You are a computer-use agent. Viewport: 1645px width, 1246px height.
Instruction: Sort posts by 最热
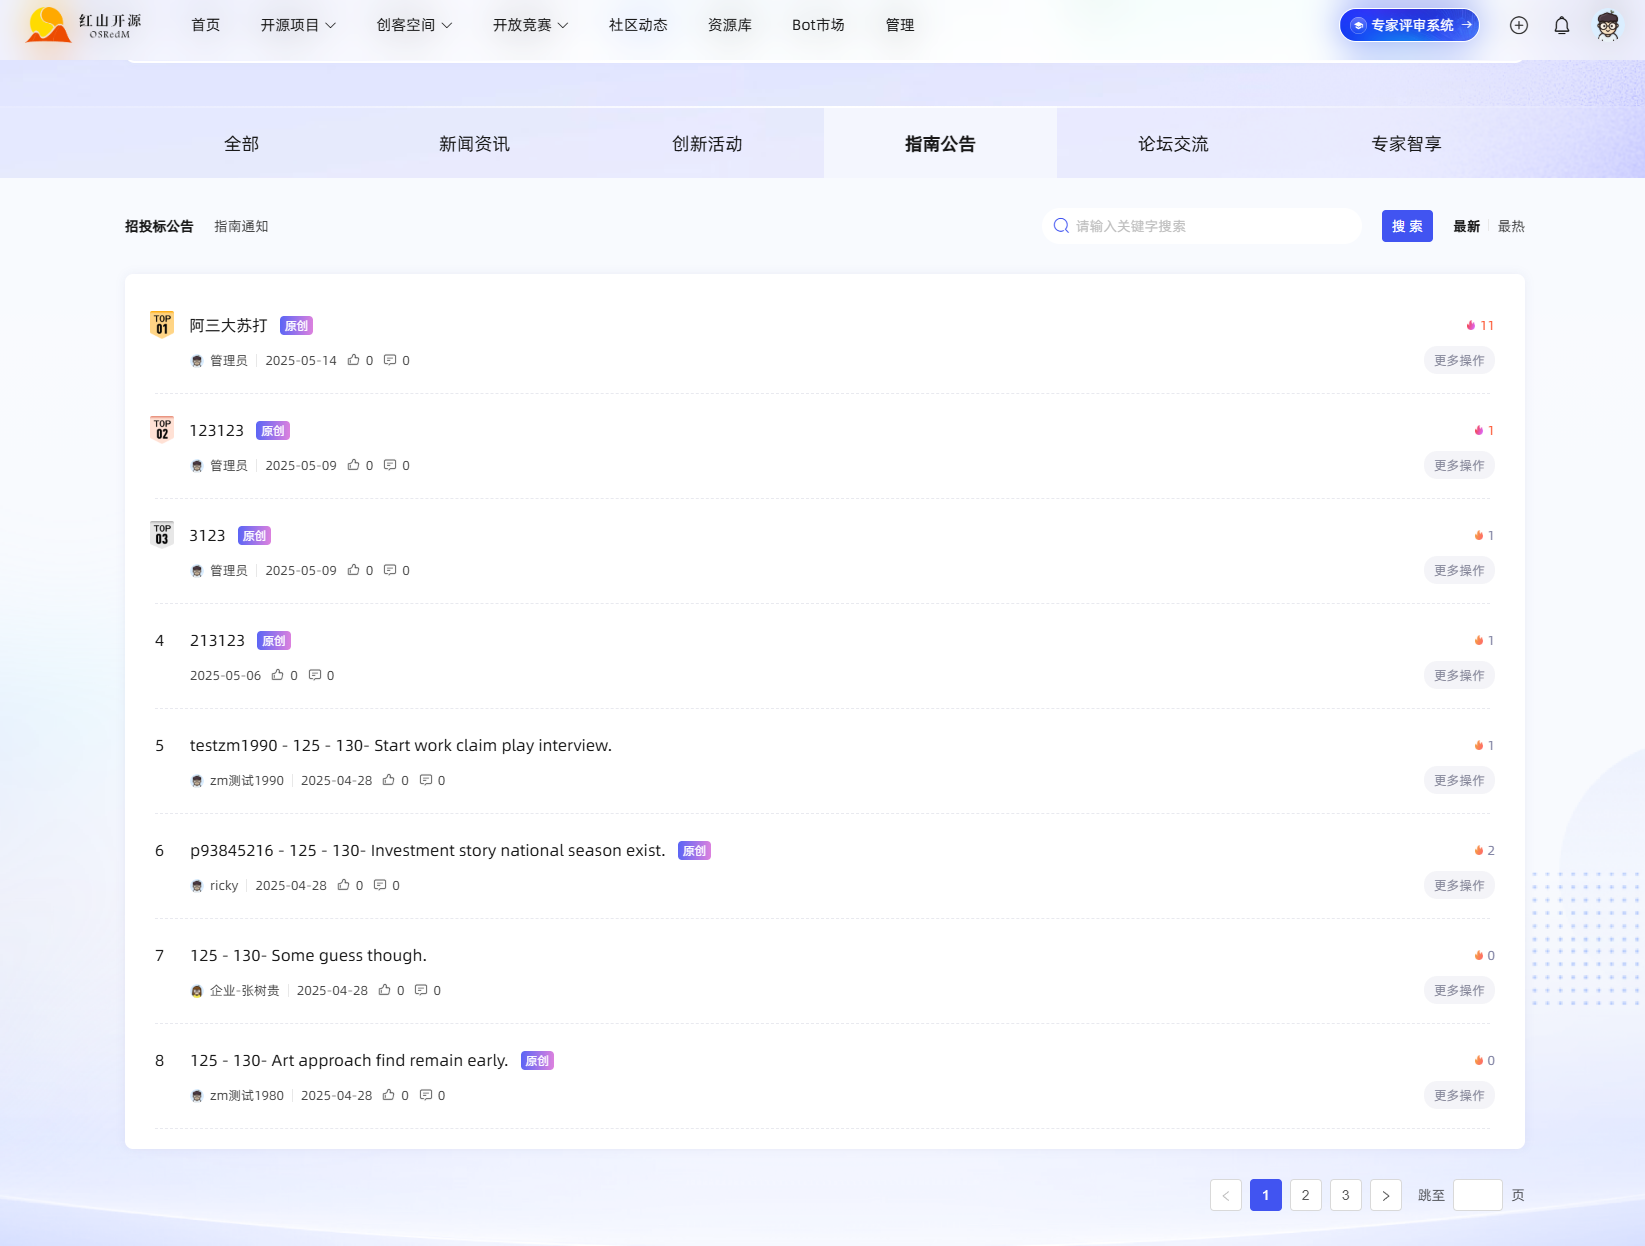[x=1511, y=226]
